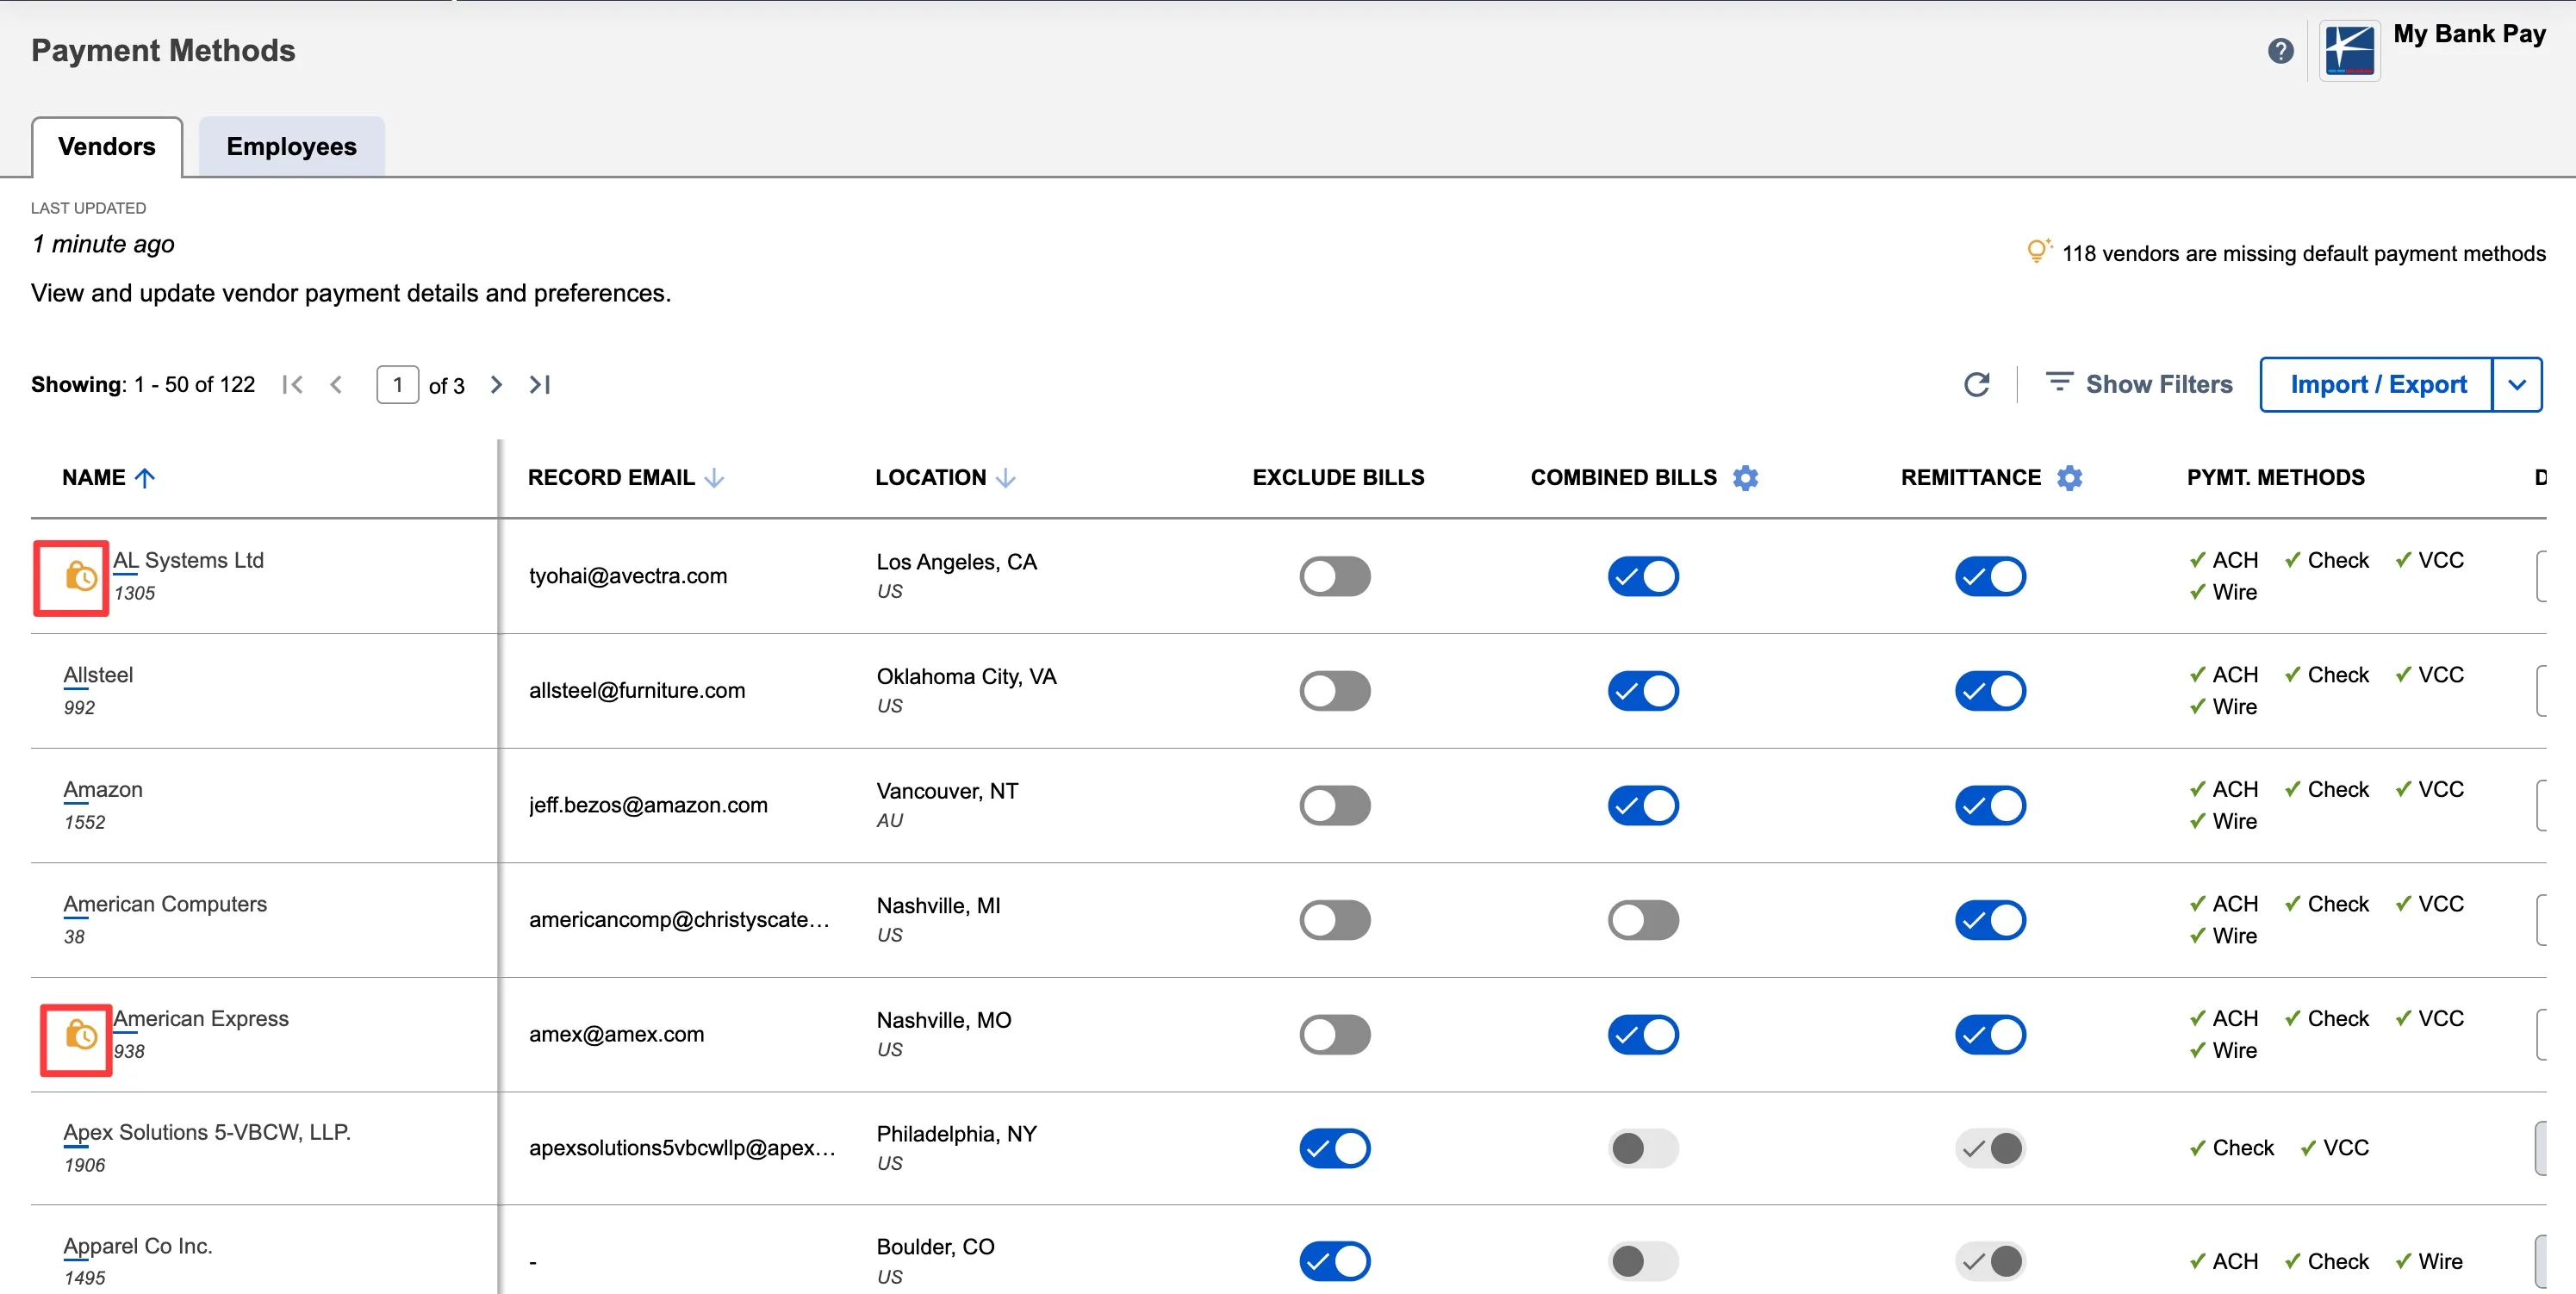Click the Payment Methods page title
The image size is (2576, 1294).
click(163, 50)
